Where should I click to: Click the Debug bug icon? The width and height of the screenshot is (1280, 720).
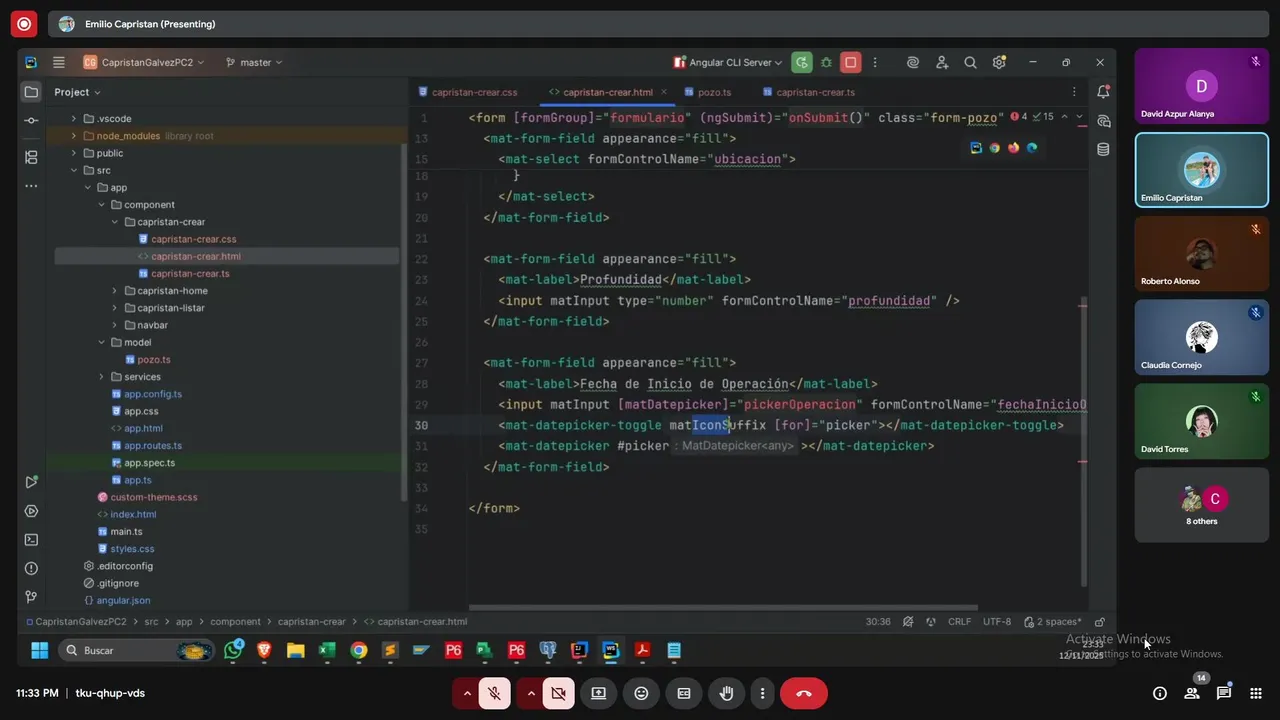(x=826, y=62)
